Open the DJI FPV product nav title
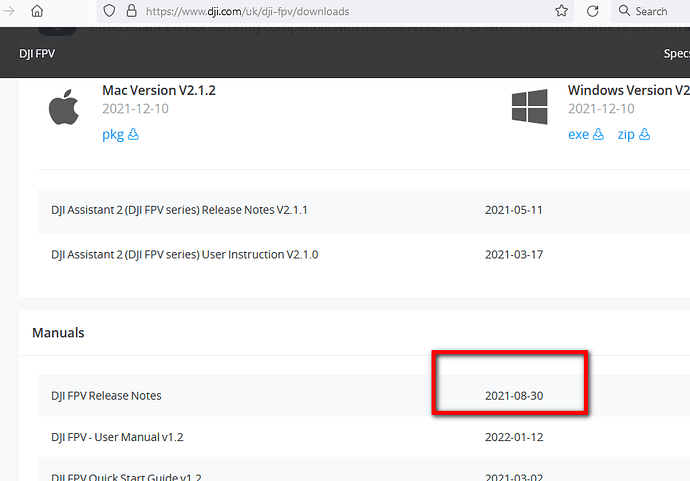Screen dimensions: 690x481 point(37,54)
